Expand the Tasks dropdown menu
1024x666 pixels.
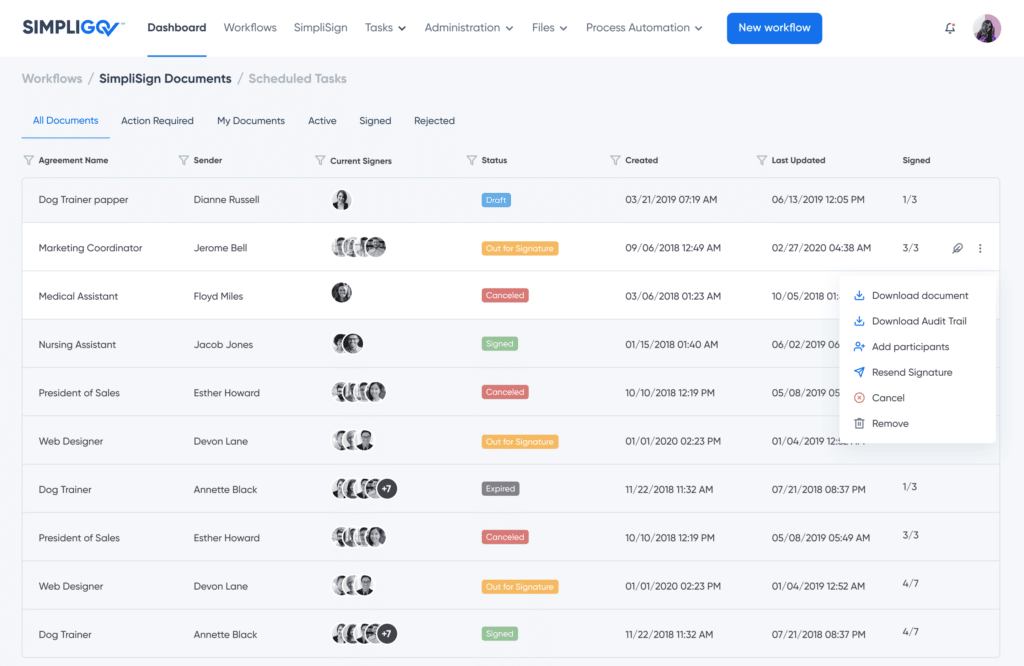(x=385, y=28)
